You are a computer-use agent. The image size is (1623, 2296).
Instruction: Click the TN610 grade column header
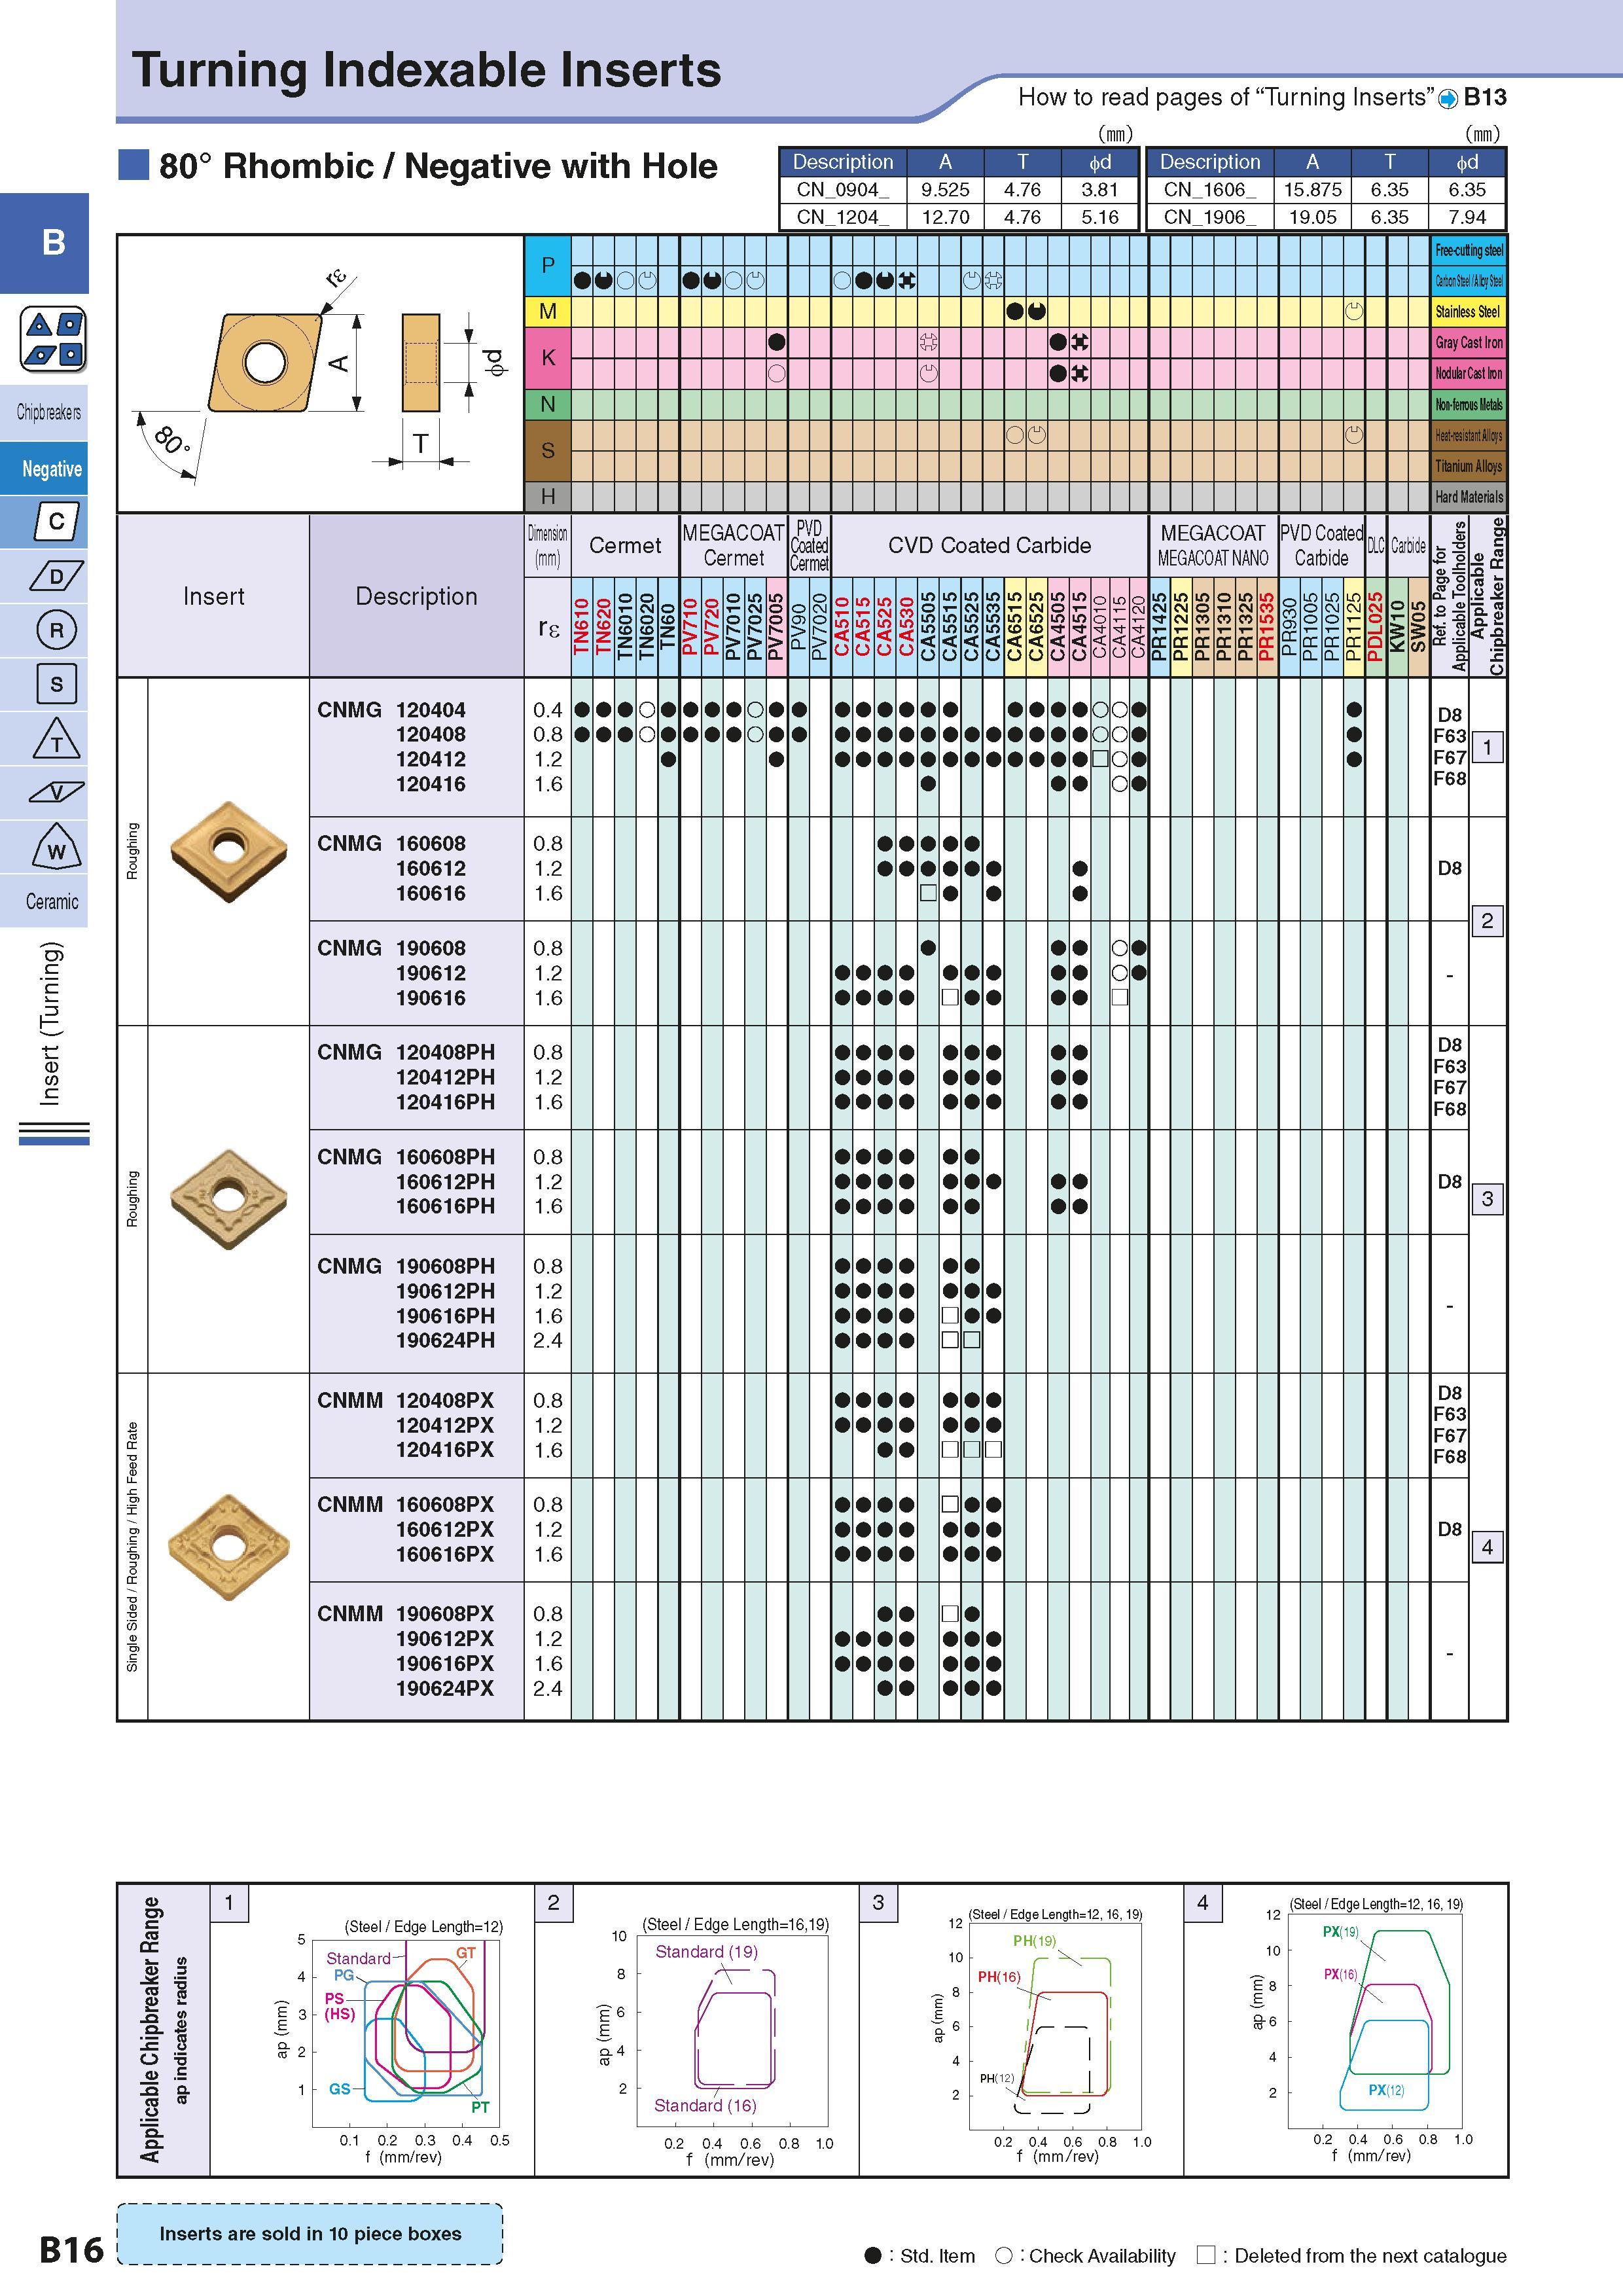click(x=582, y=626)
